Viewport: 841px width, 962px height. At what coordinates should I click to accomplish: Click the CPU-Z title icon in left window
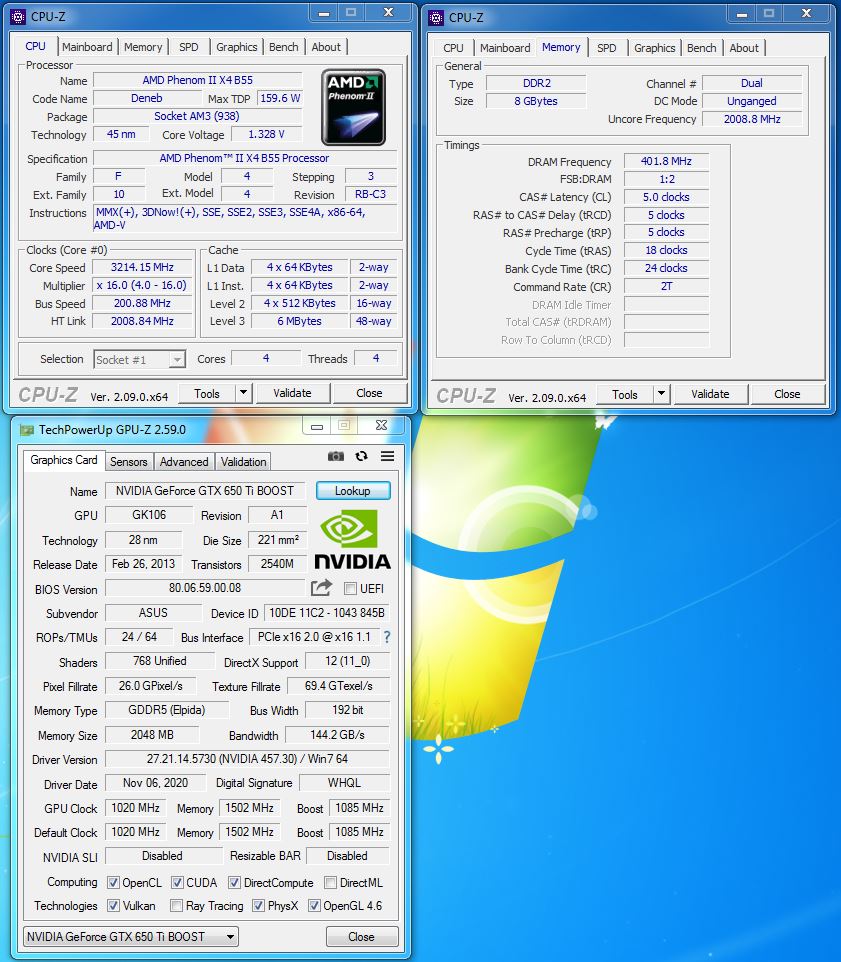tap(18, 17)
